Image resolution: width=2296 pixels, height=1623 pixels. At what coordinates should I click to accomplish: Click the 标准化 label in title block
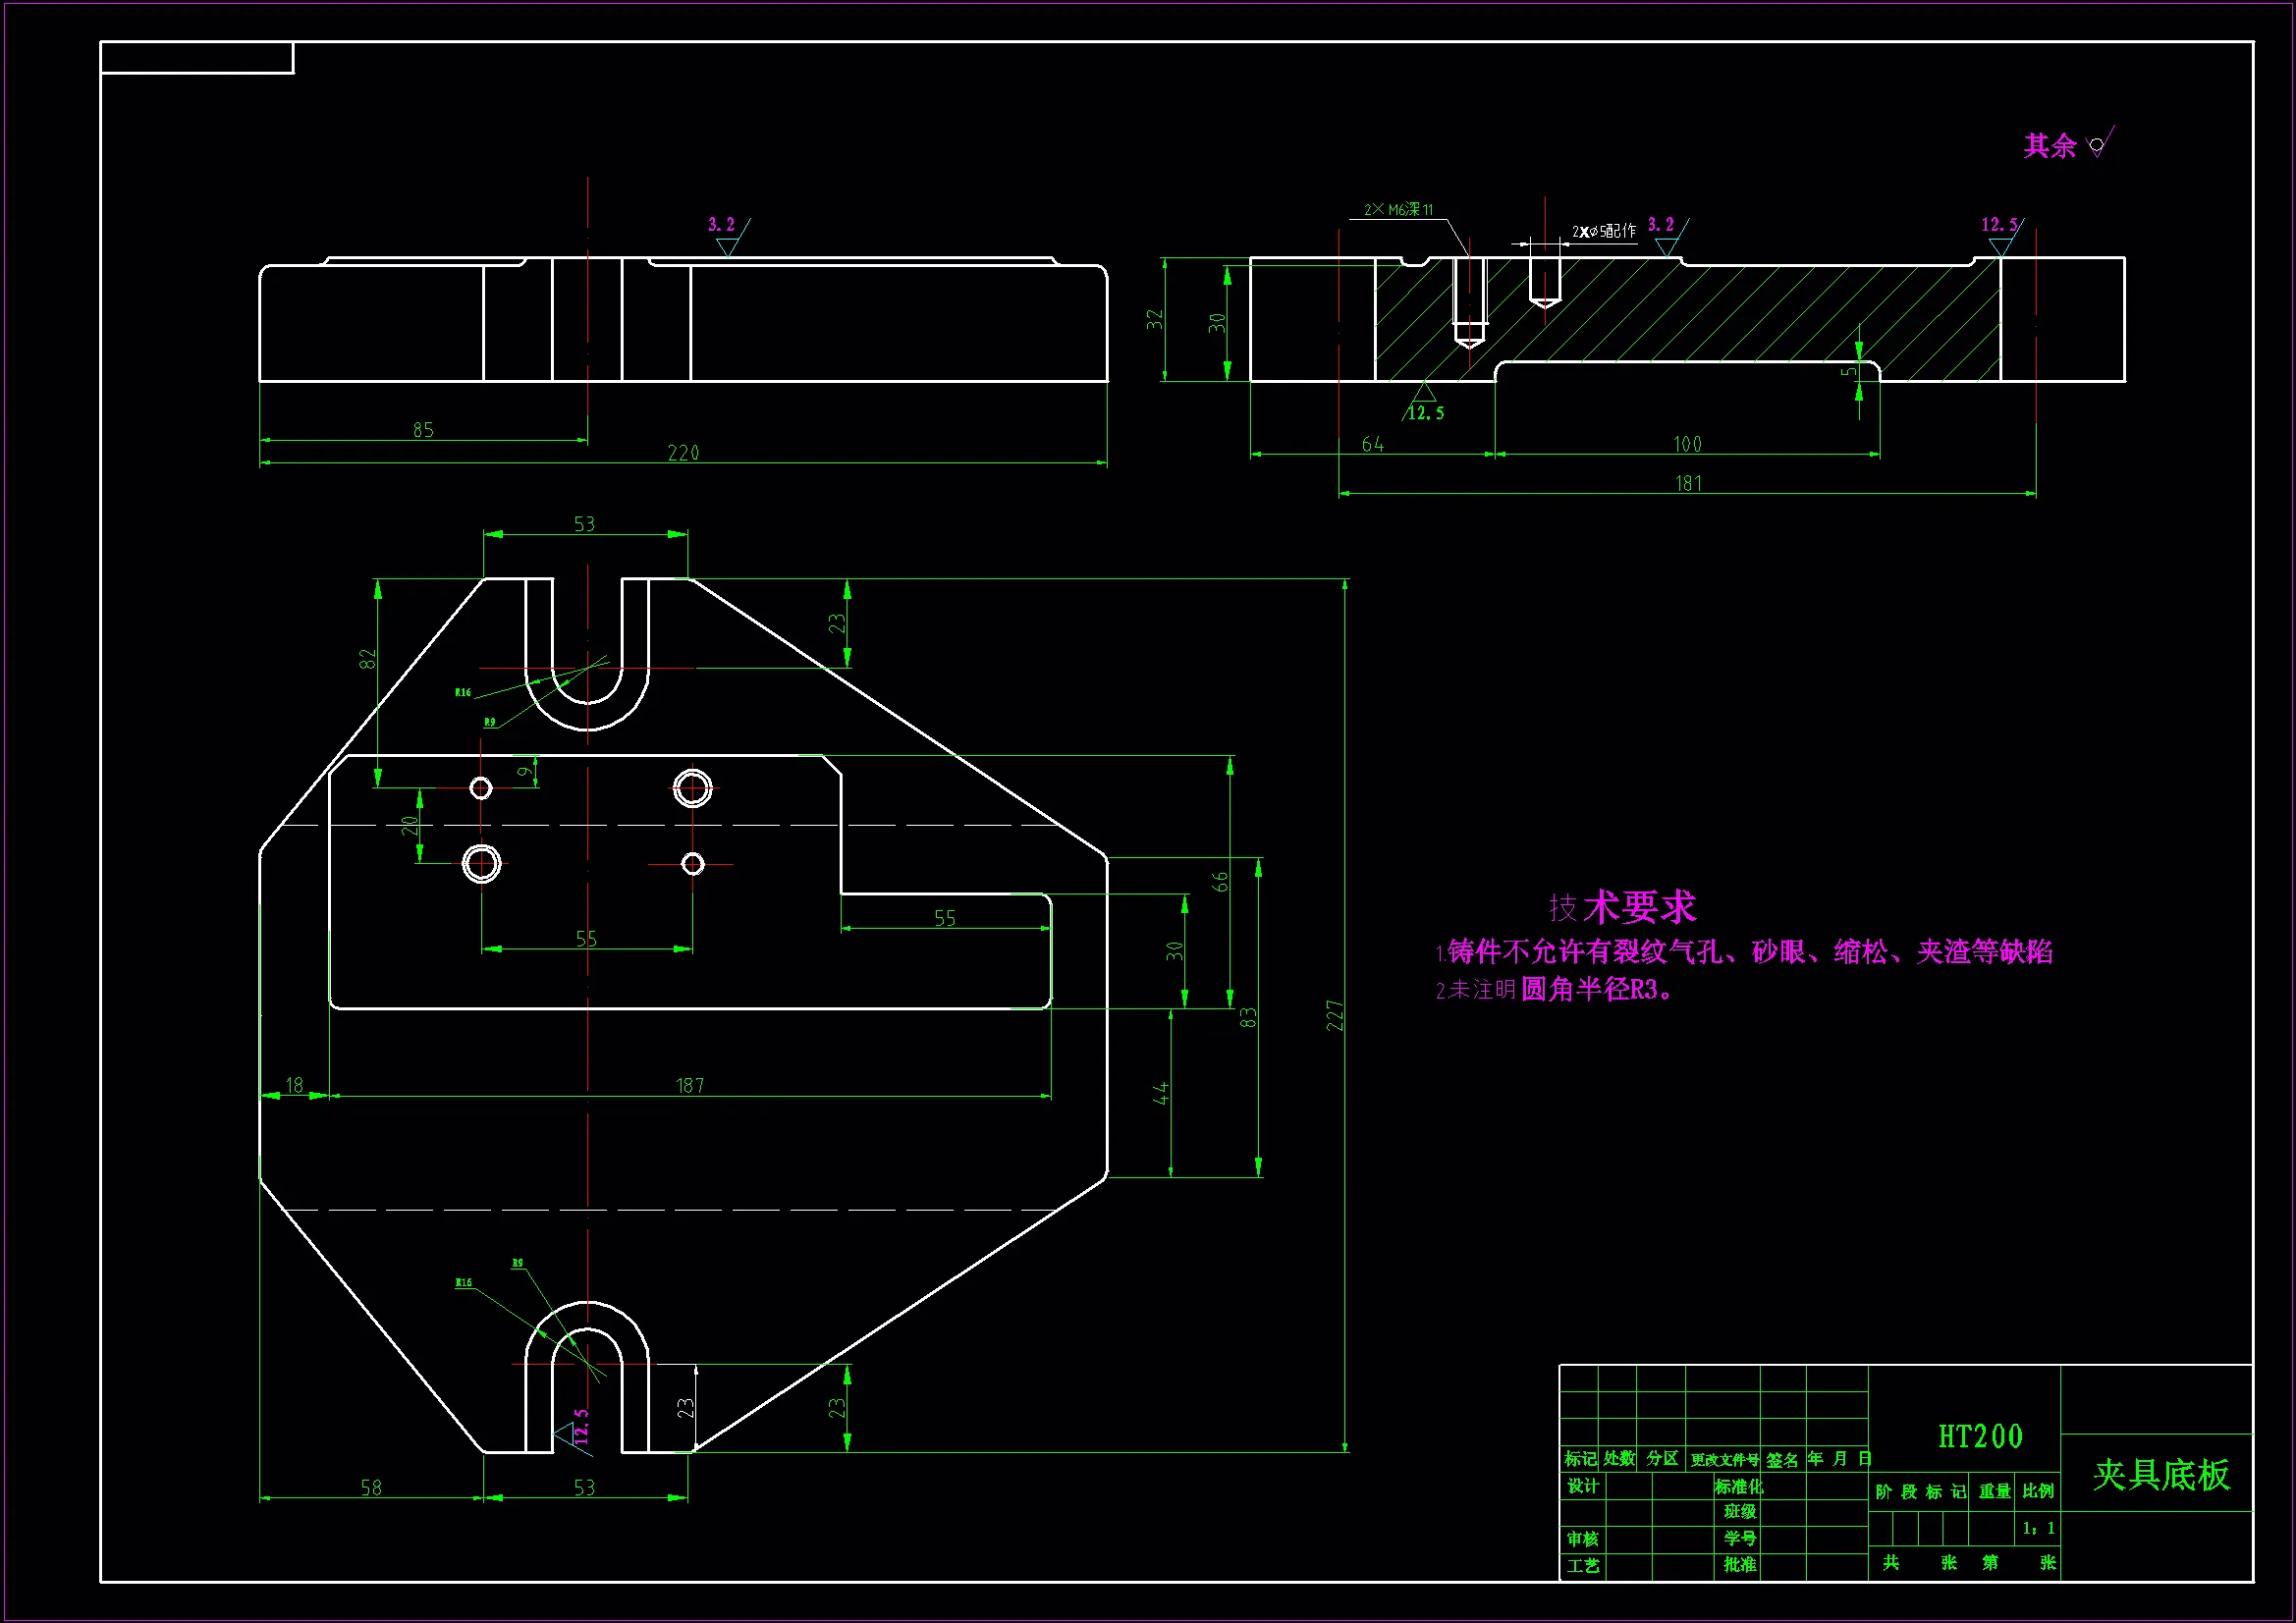coord(1738,1486)
